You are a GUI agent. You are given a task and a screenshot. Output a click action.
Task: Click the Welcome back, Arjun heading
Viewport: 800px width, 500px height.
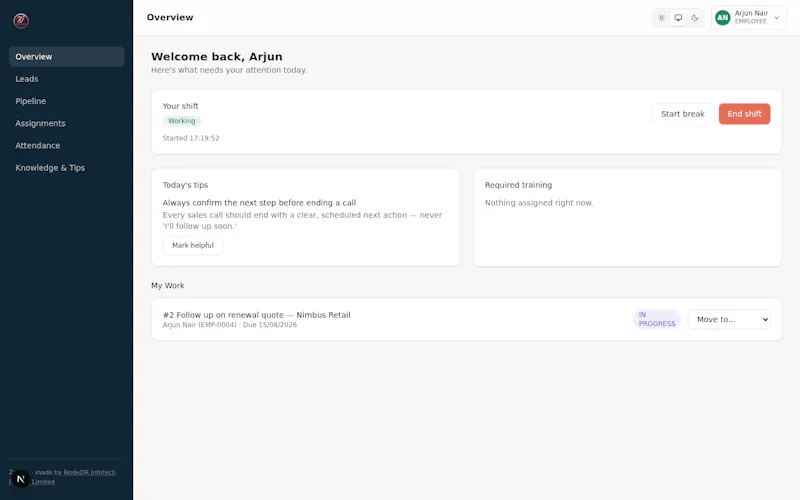[x=217, y=57]
